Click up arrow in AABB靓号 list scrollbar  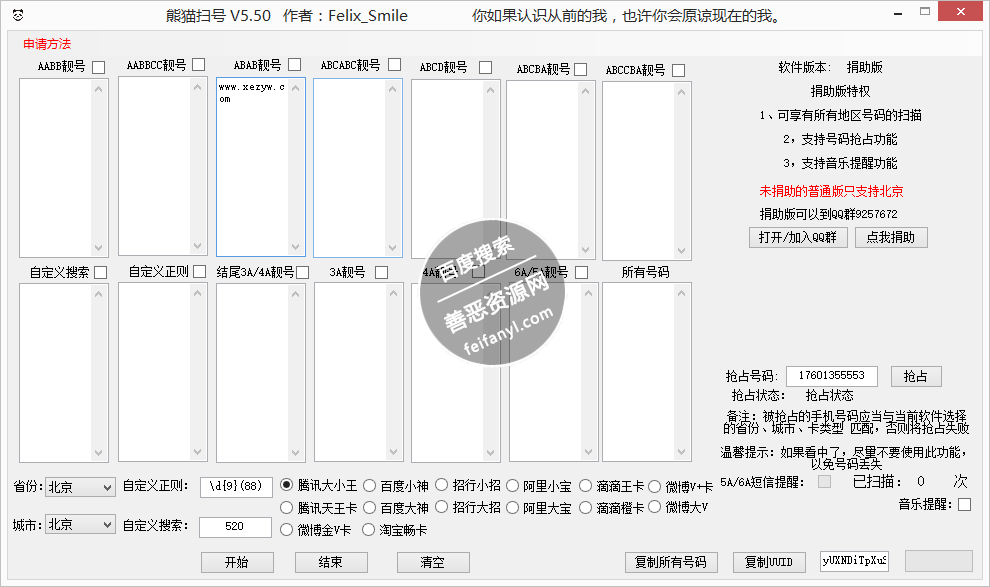99,89
